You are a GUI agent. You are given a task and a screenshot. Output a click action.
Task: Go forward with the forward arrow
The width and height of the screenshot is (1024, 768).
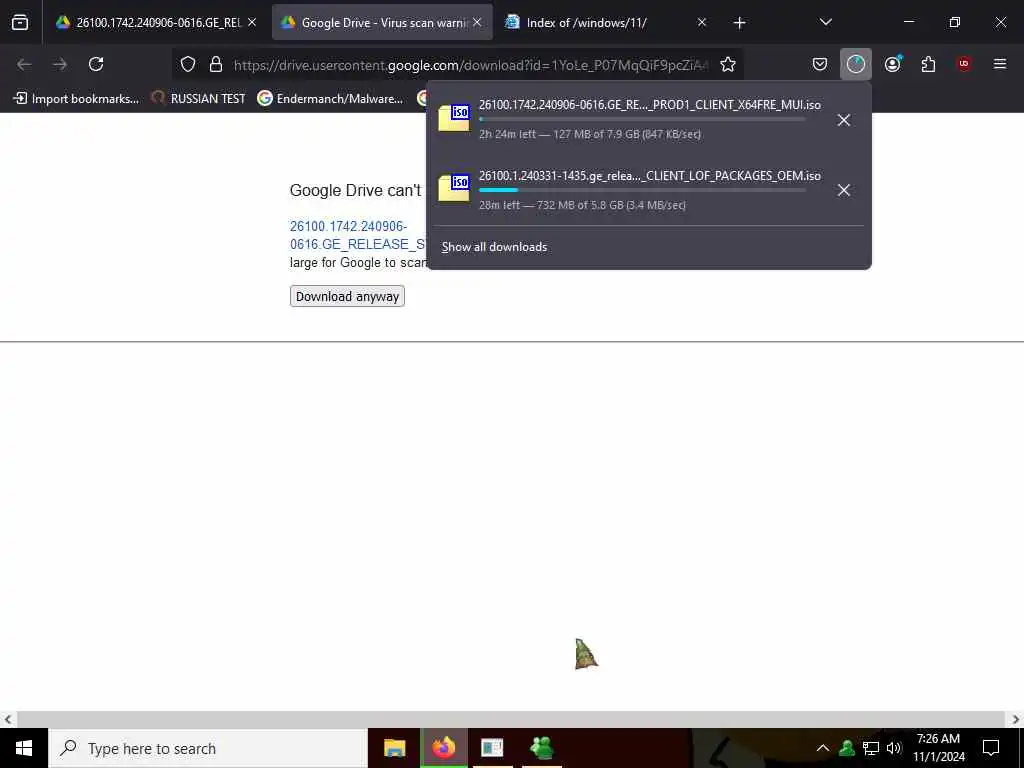(60, 64)
